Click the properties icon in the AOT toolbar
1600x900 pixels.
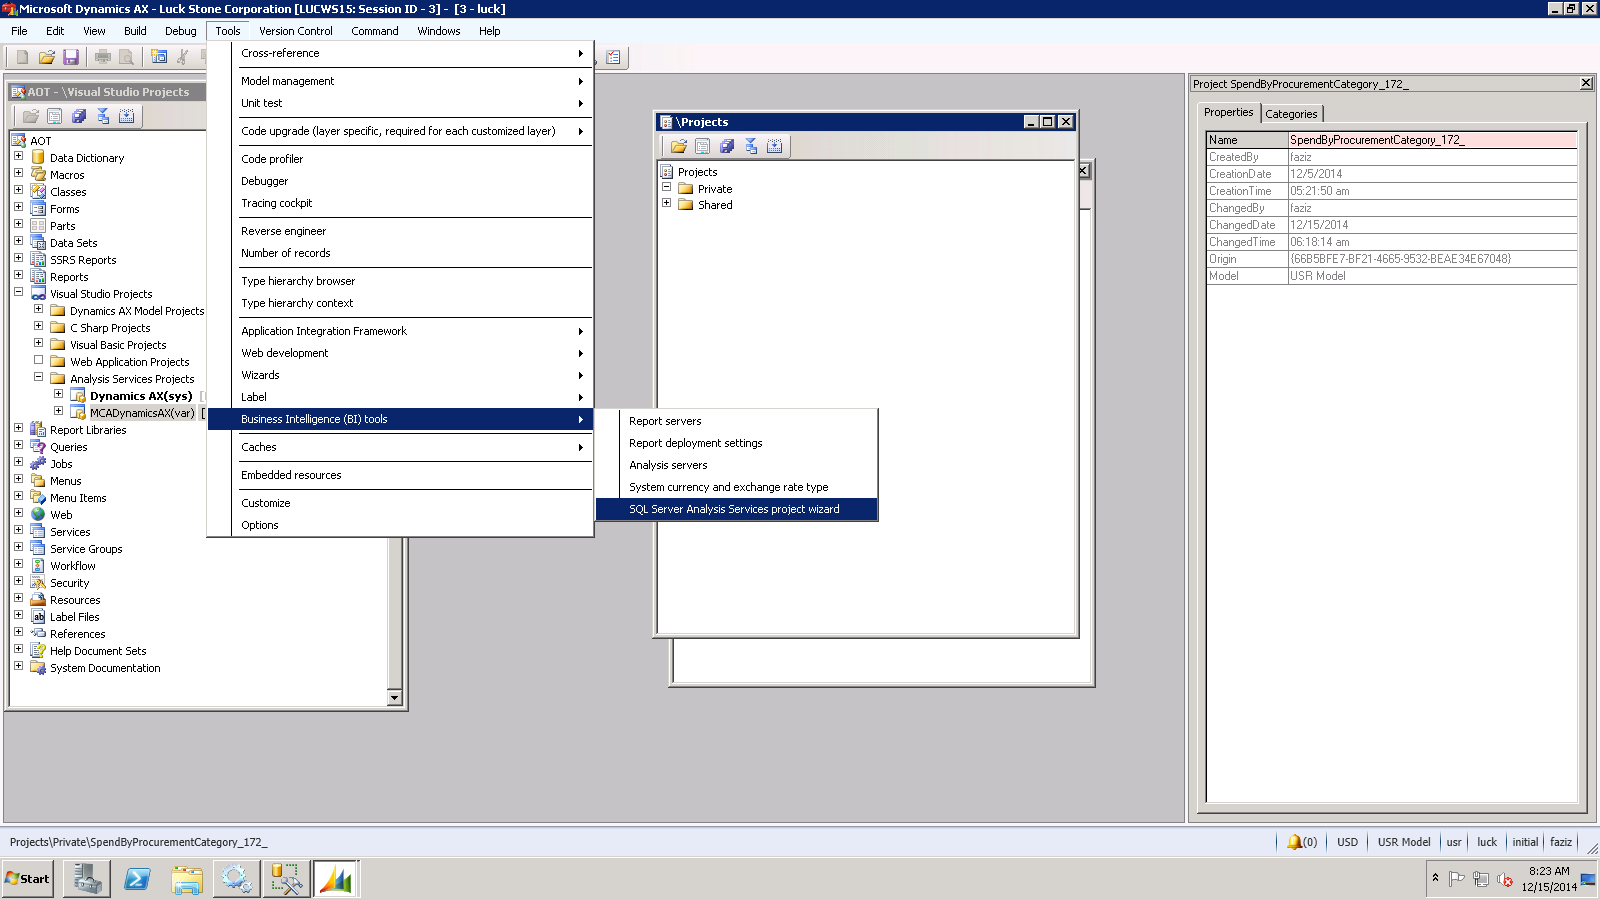(54, 115)
